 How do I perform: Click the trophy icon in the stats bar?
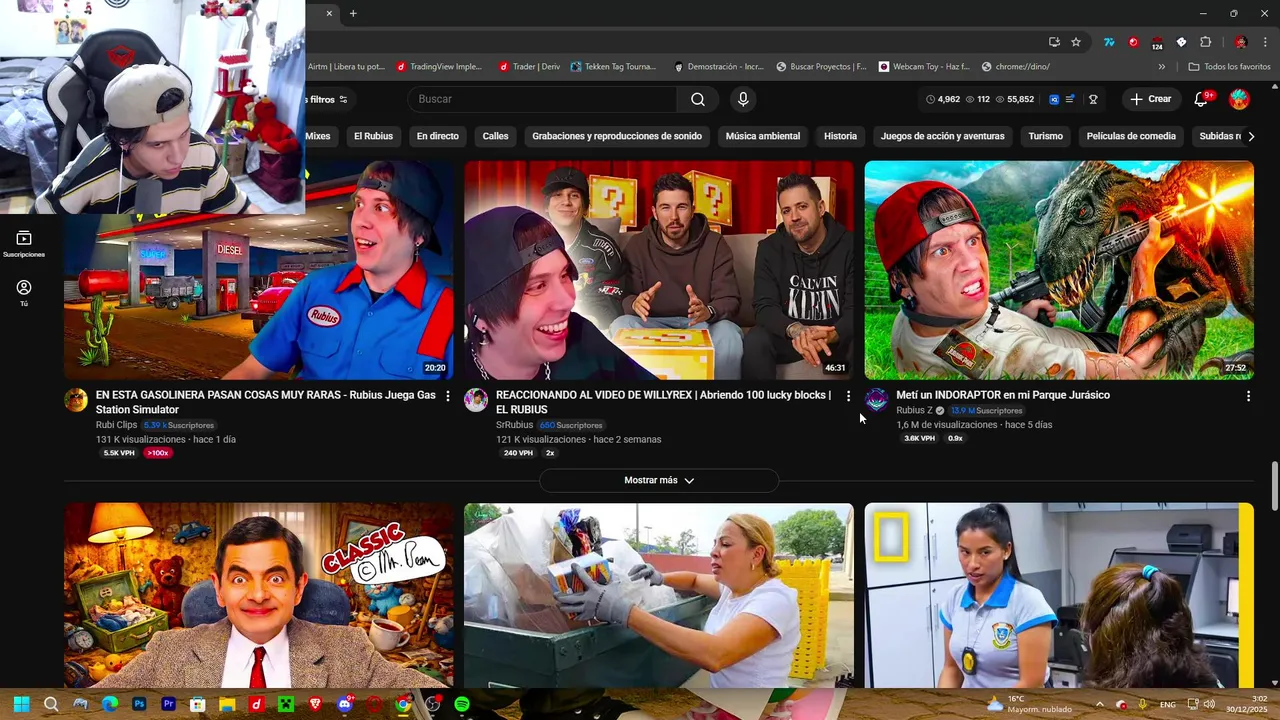click(1093, 99)
